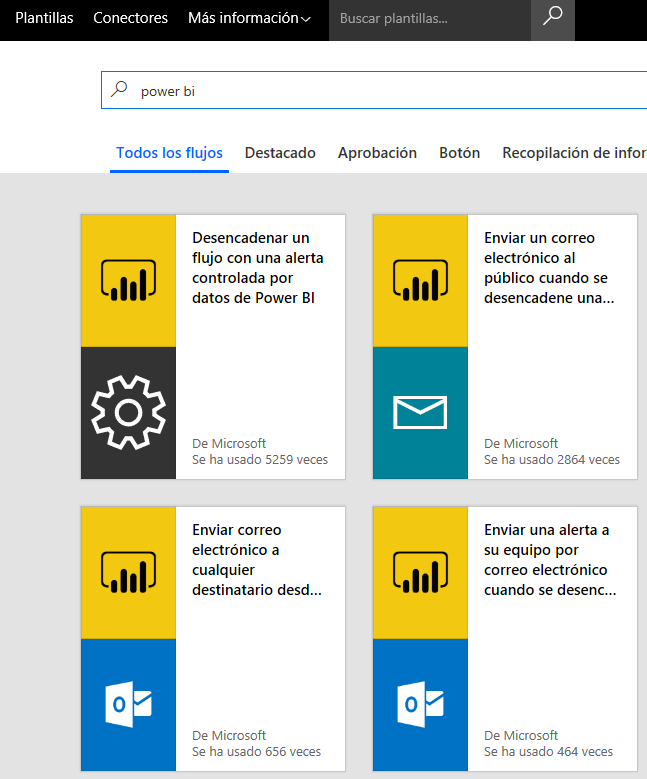Open the Conectores menu item
The height and width of the screenshot is (779, 647).
tap(131, 18)
